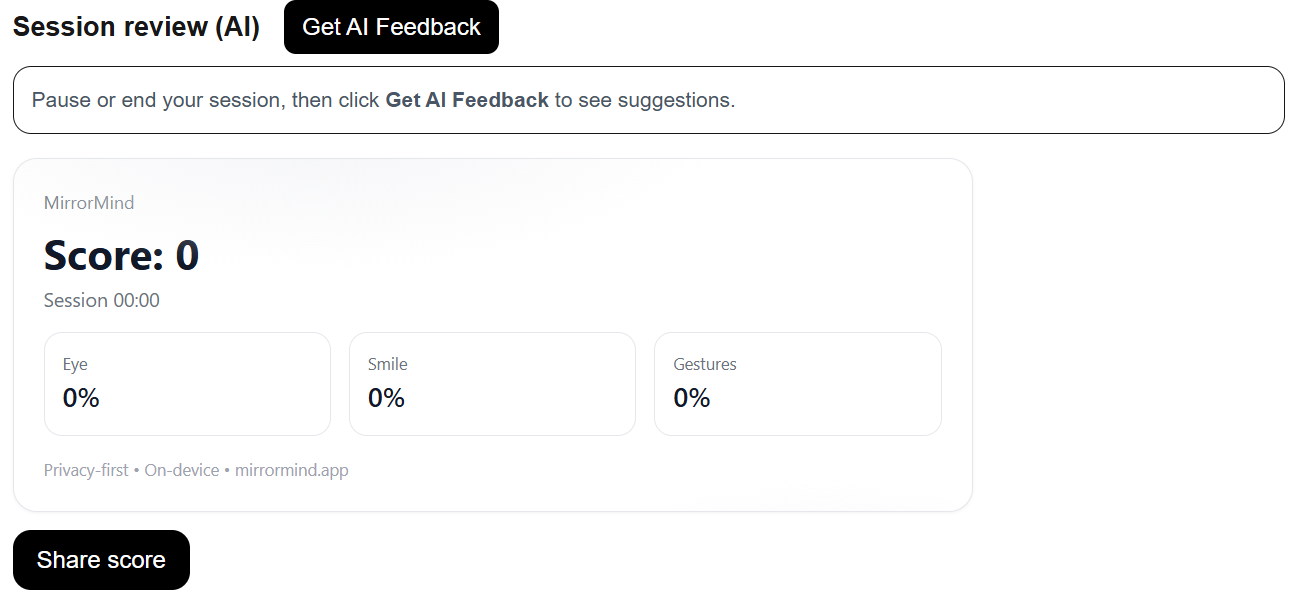Viewport: 1296px width, 601px height.
Task: Click the Smile 0% value
Action: tap(386, 398)
